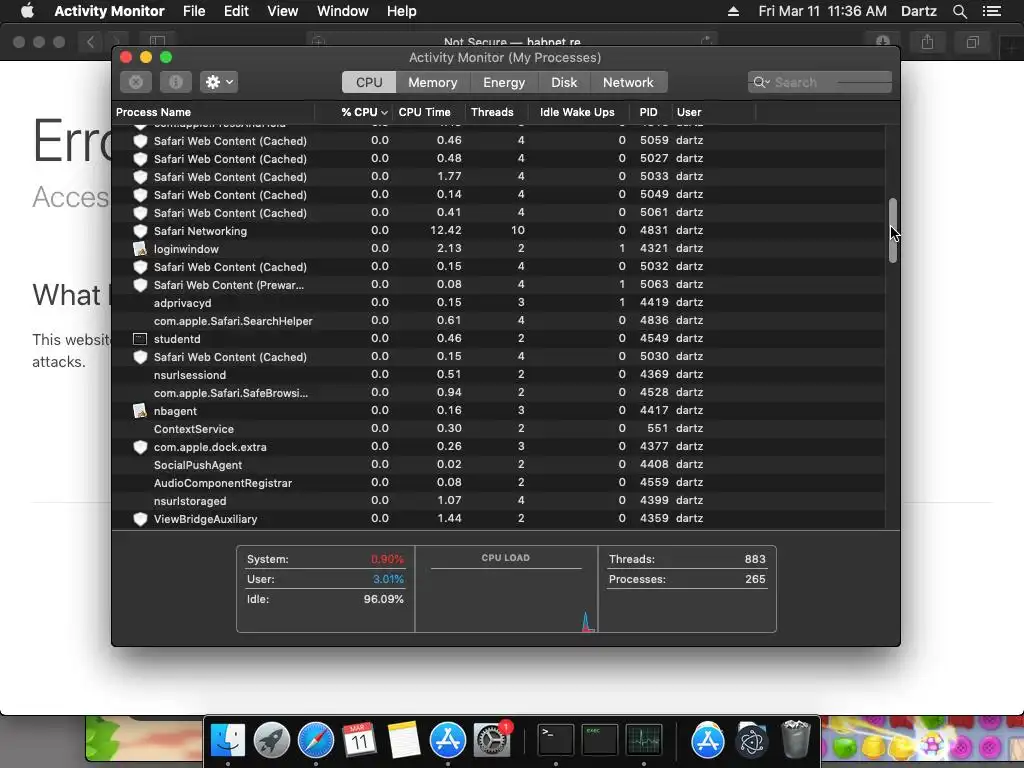Open the Window menu
Image resolution: width=1024 pixels, height=768 pixels.
point(342,11)
